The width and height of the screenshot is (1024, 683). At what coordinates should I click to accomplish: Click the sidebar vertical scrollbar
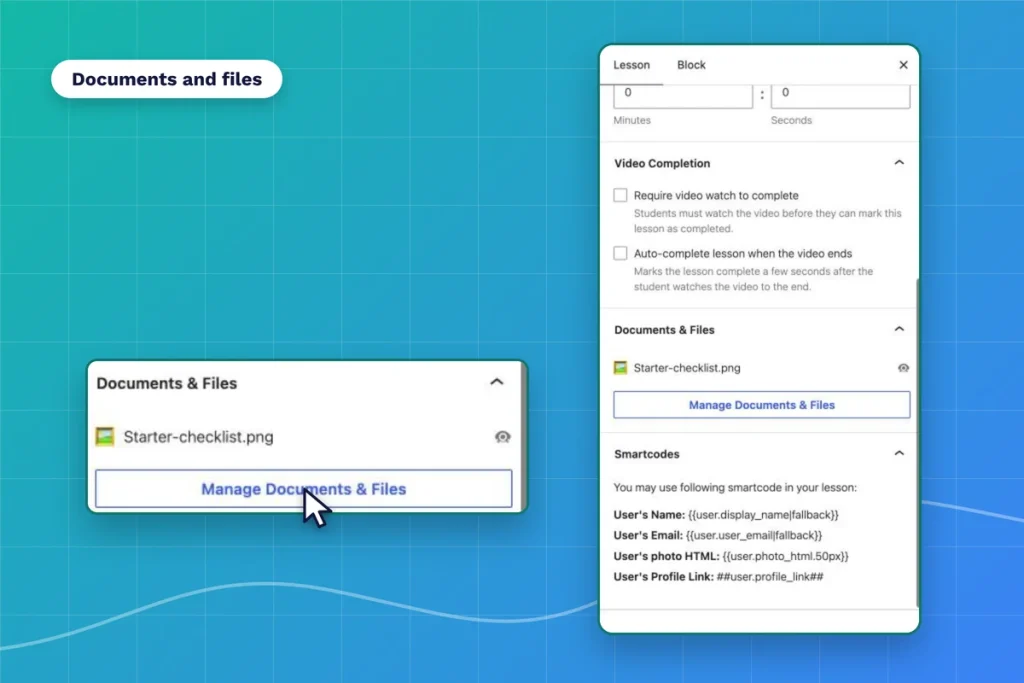917,443
